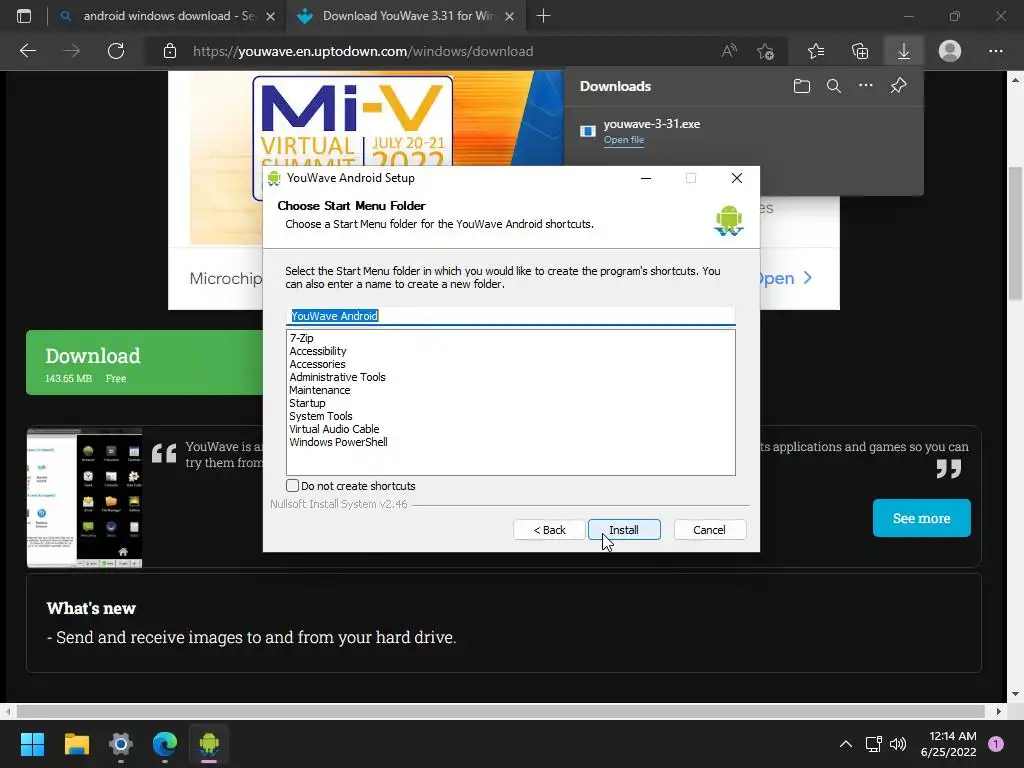Select Accessibility in the folder list
This screenshot has height=768, width=1024.
[317, 351]
